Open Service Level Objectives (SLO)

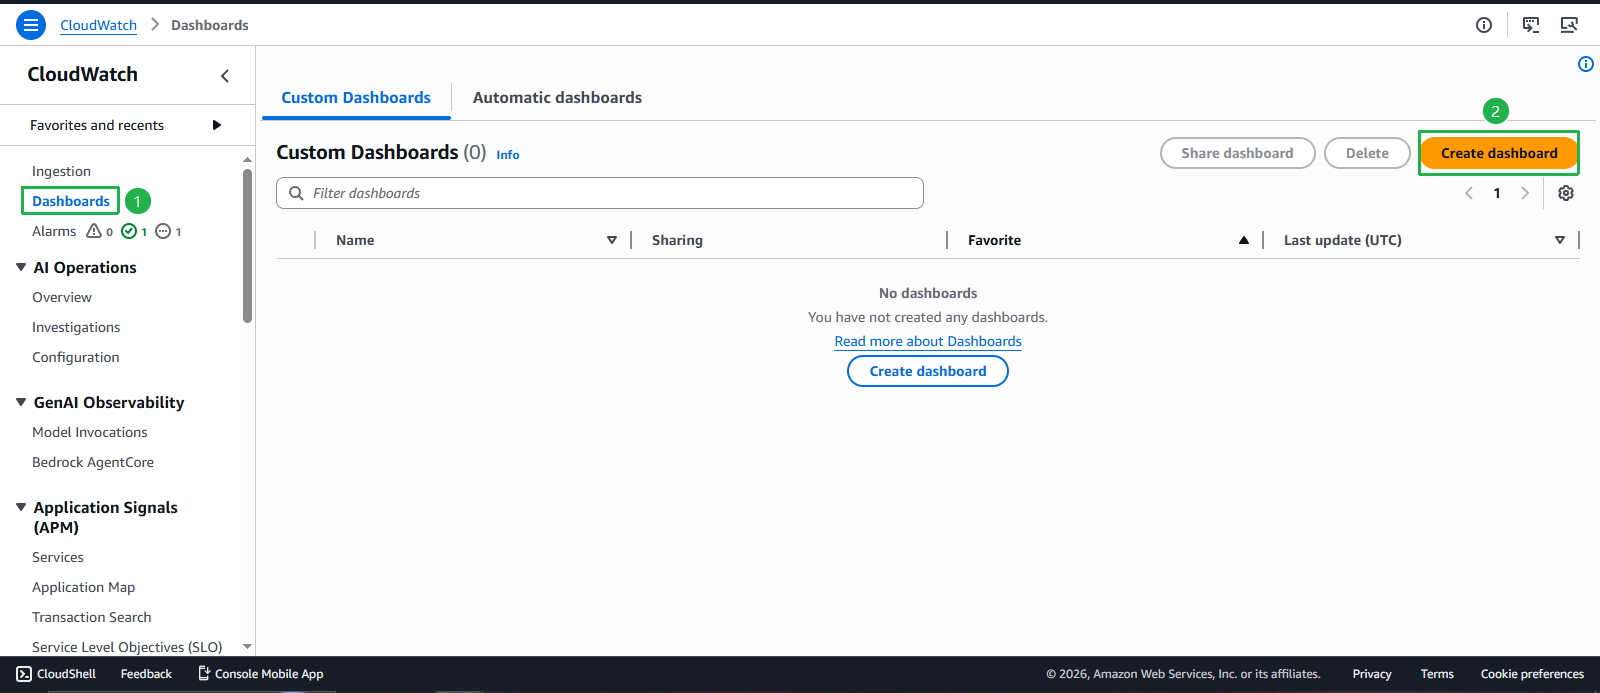click(x=127, y=647)
